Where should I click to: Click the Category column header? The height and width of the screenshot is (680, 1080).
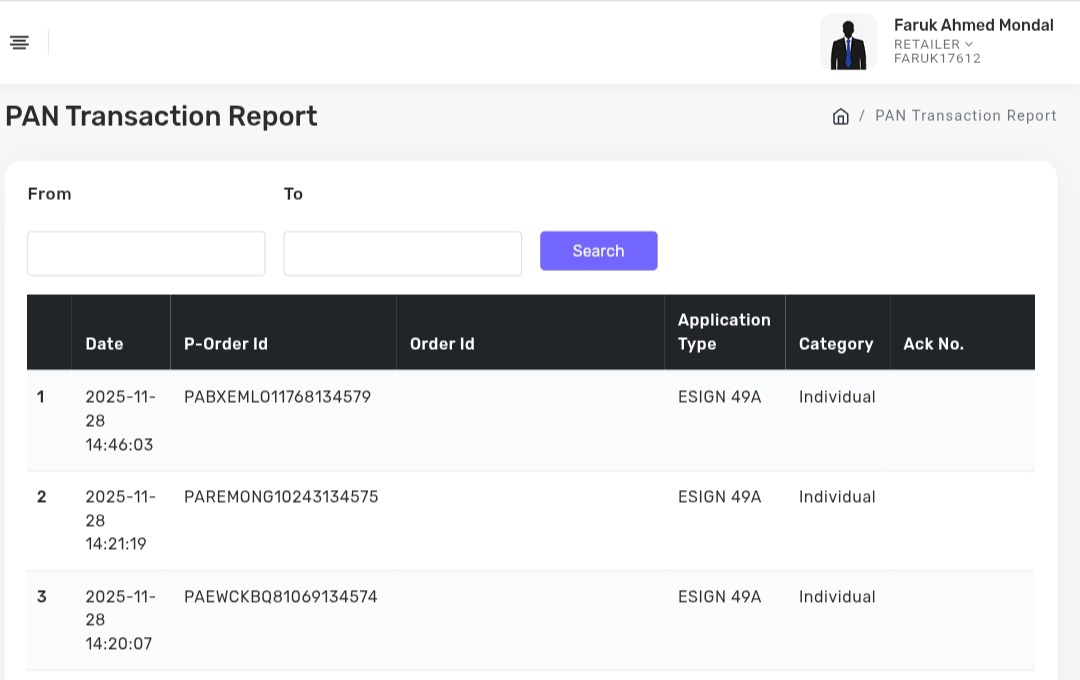pos(836,343)
